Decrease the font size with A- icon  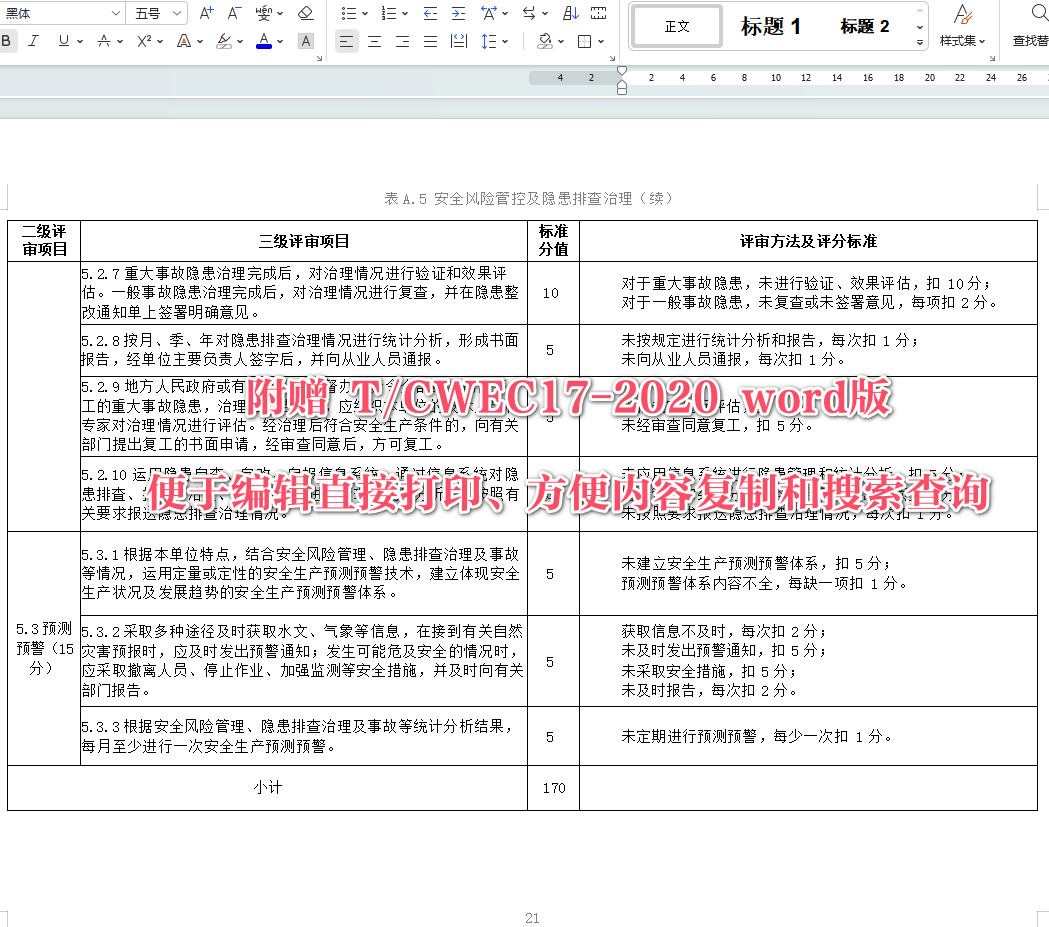233,13
